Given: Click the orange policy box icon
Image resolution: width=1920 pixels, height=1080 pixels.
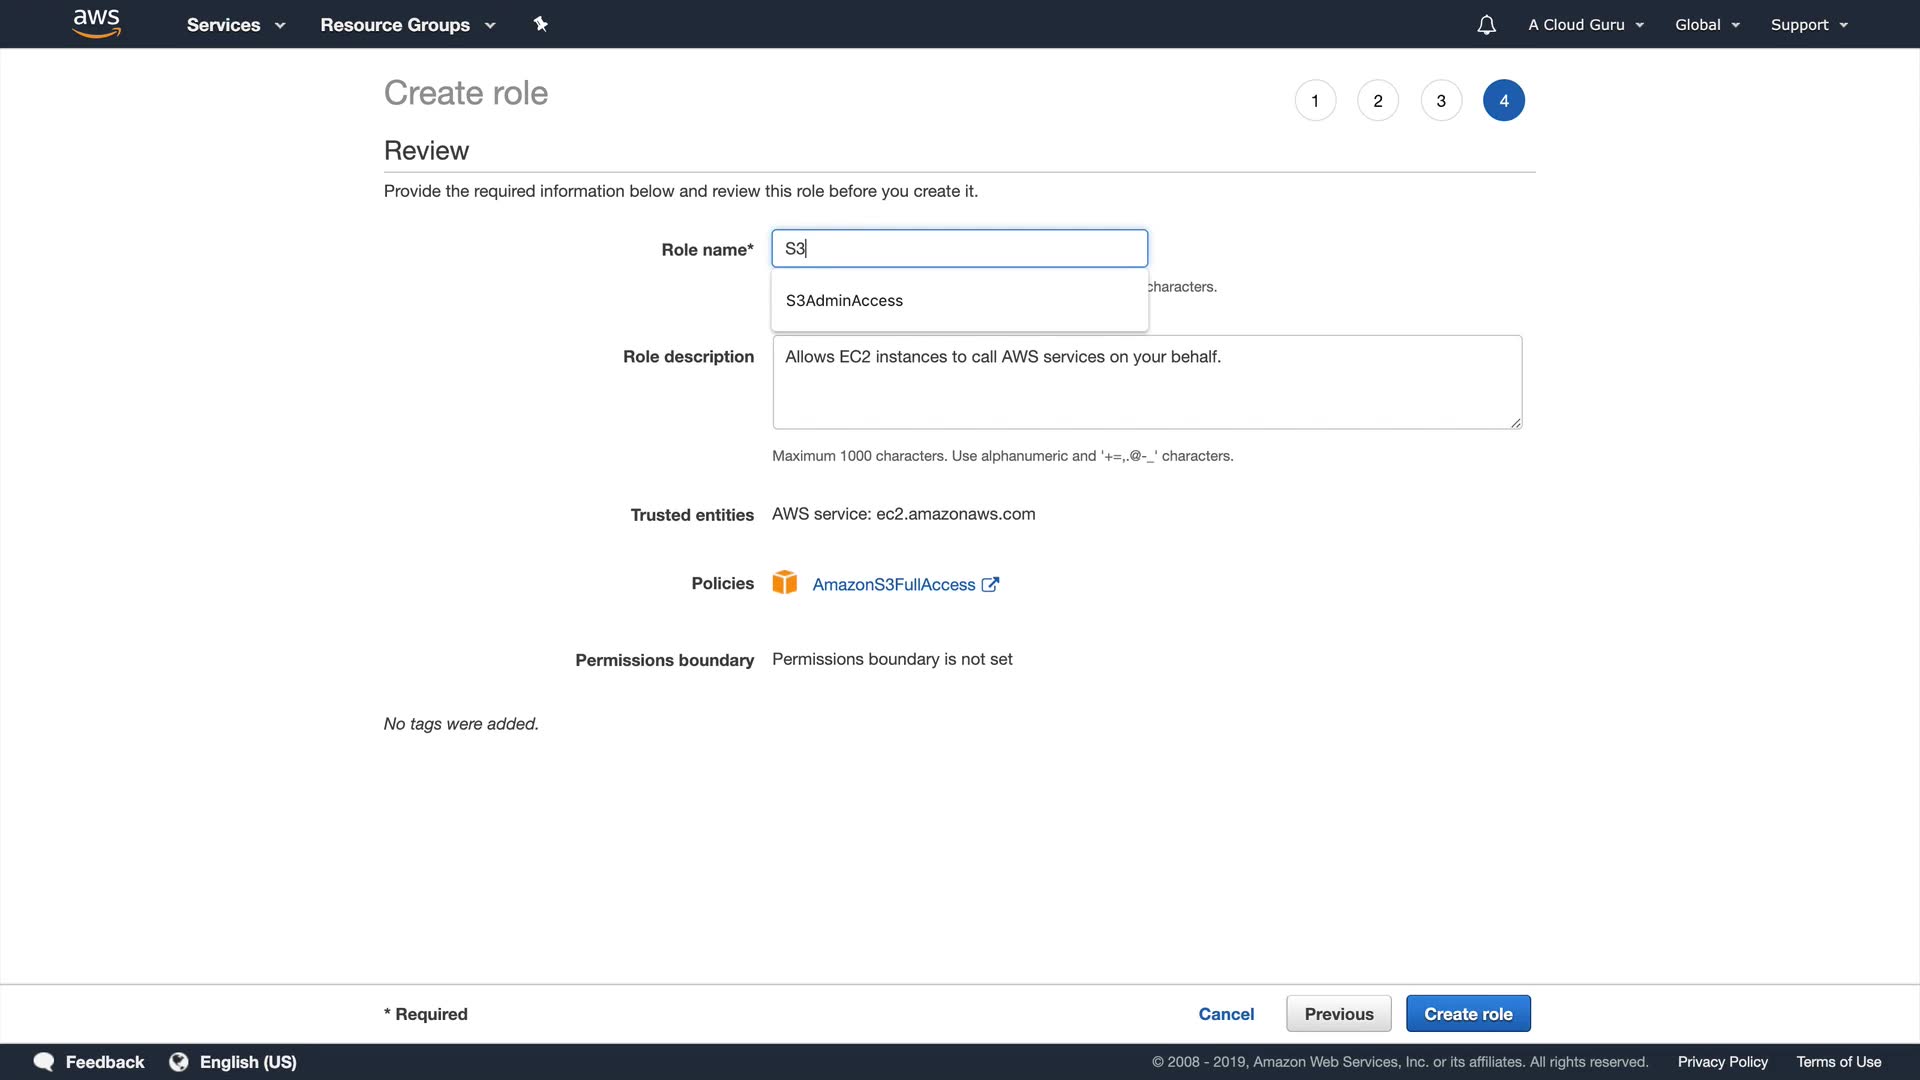Looking at the screenshot, I should (784, 583).
